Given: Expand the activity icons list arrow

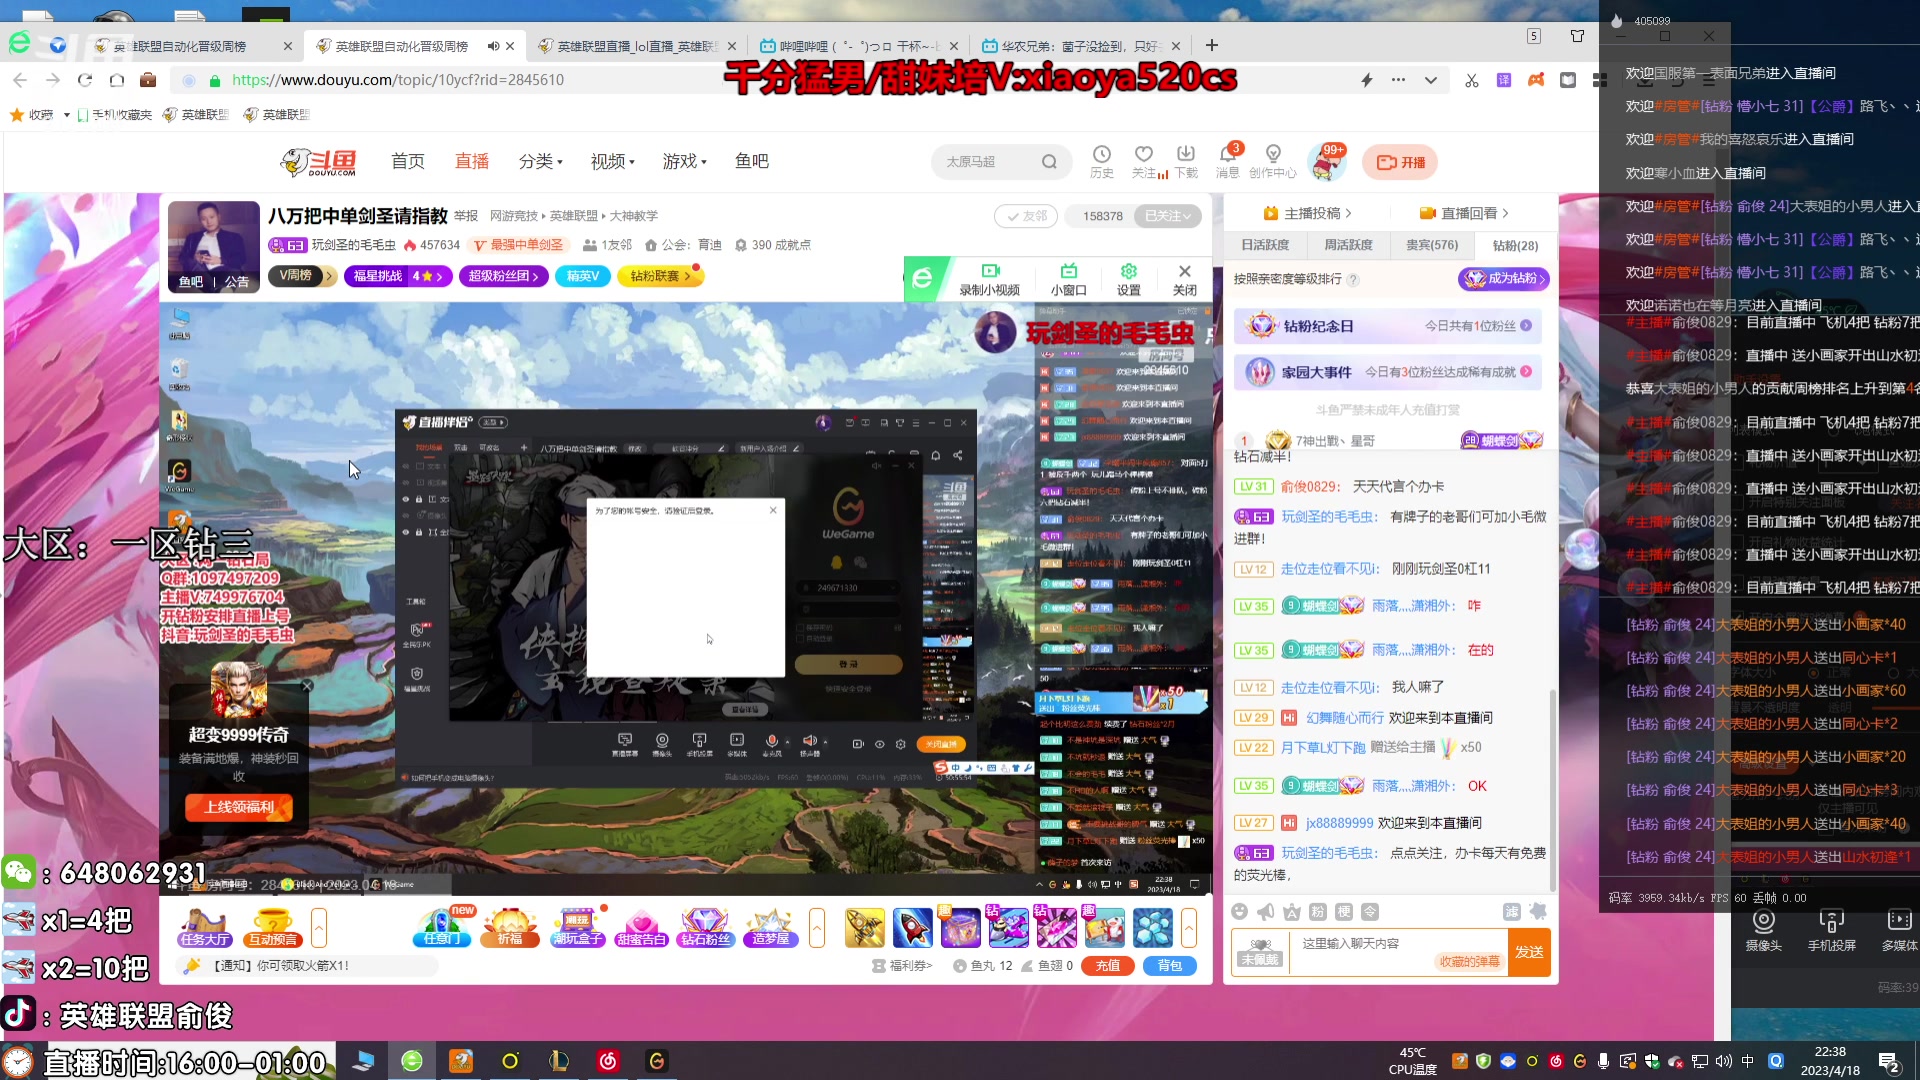Looking at the screenshot, I should (817, 928).
